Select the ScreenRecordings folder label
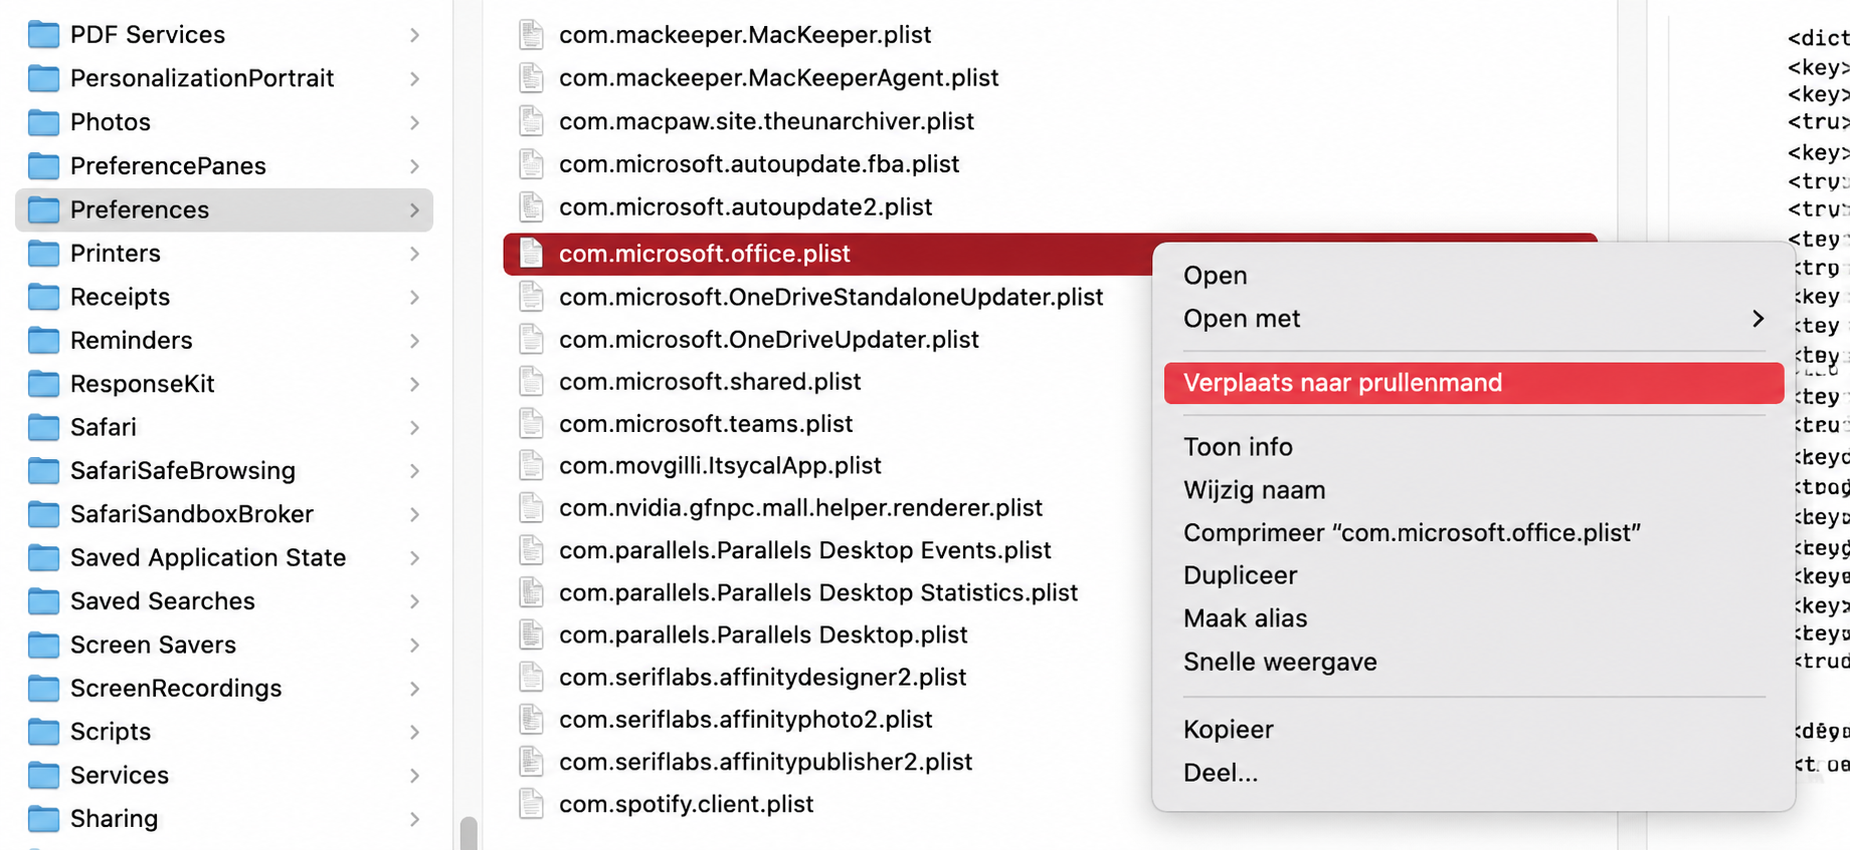Image resolution: width=1850 pixels, height=850 pixels. pyautogui.click(x=175, y=688)
